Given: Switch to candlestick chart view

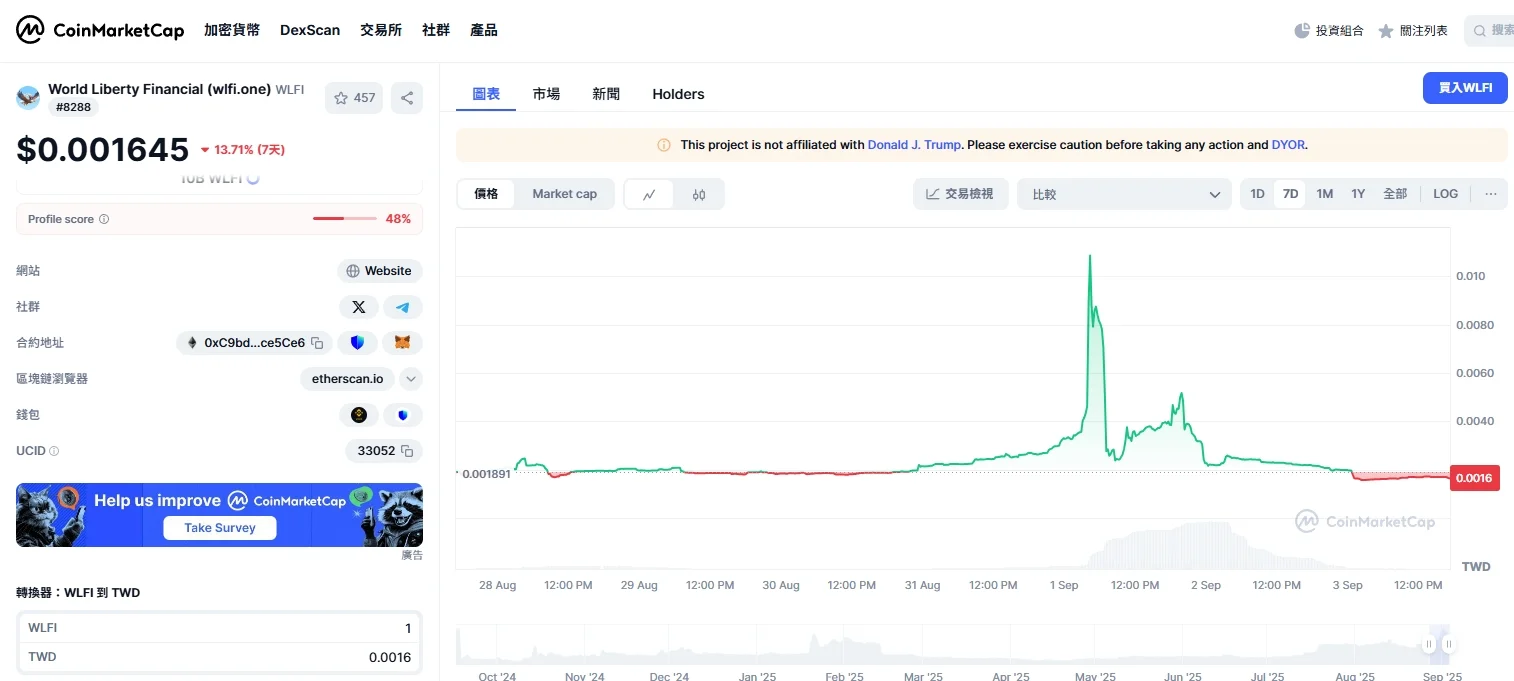Looking at the screenshot, I should click(x=699, y=194).
